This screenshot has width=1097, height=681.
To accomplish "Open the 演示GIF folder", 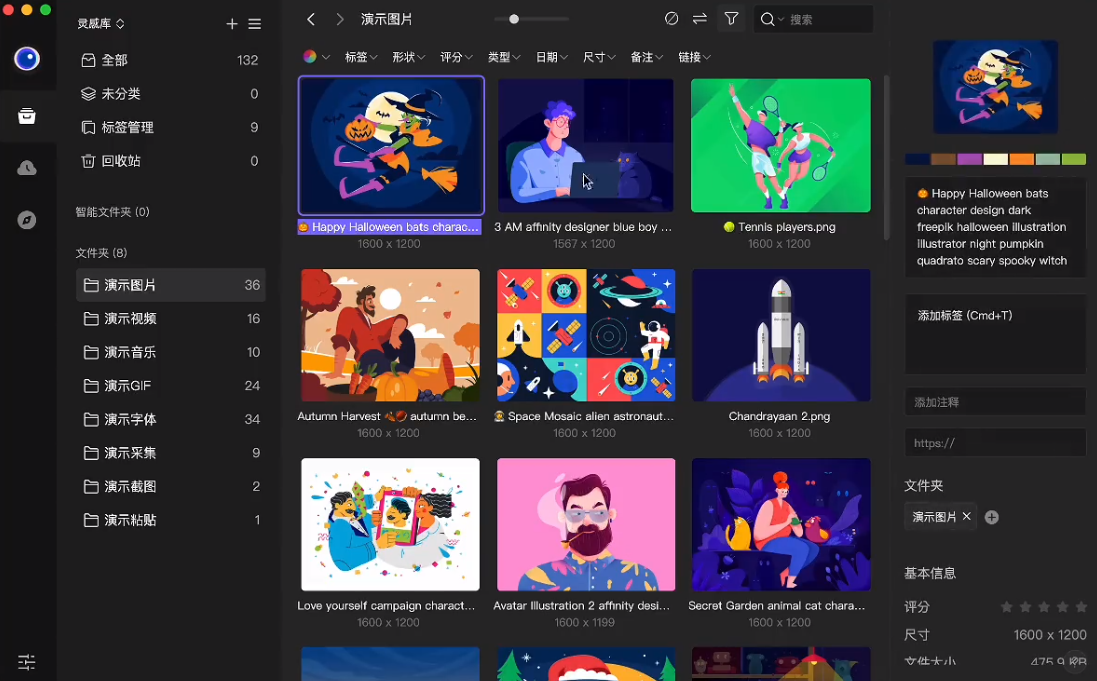I will point(171,386).
